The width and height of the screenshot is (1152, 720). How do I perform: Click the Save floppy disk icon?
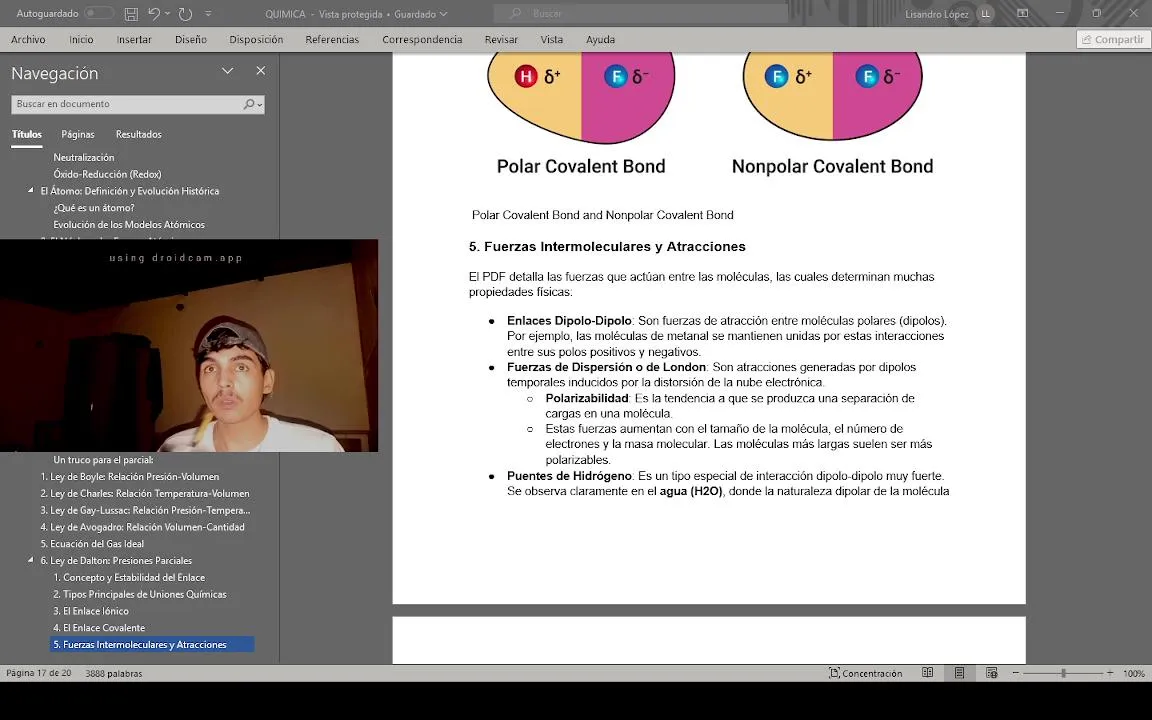(131, 14)
